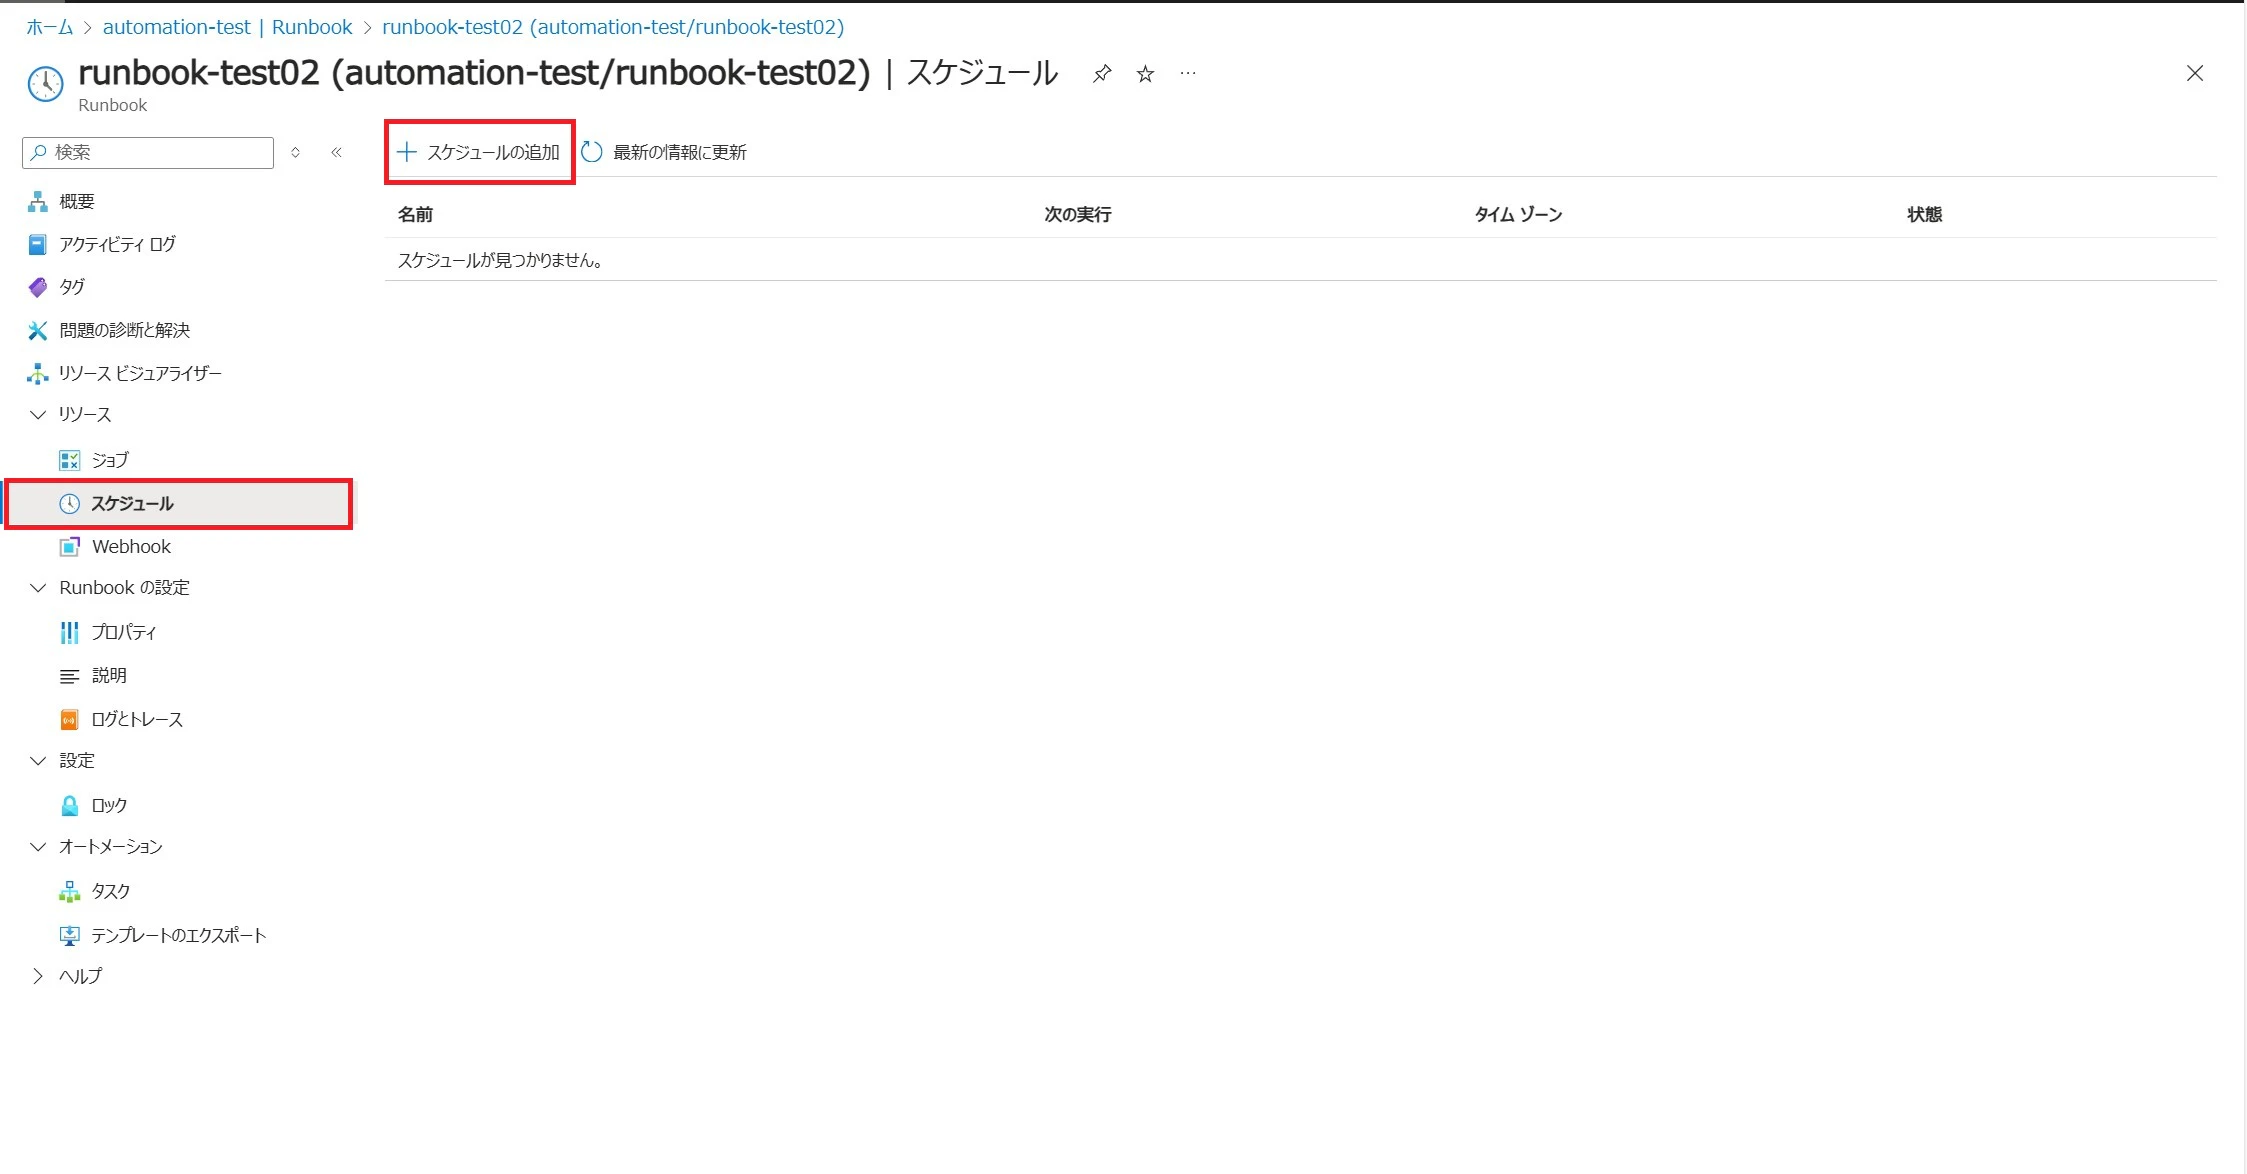This screenshot has width=2247, height=1174.
Task: Click the オートメーション section label
Action: pyautogui.click(x=111, y=847)
